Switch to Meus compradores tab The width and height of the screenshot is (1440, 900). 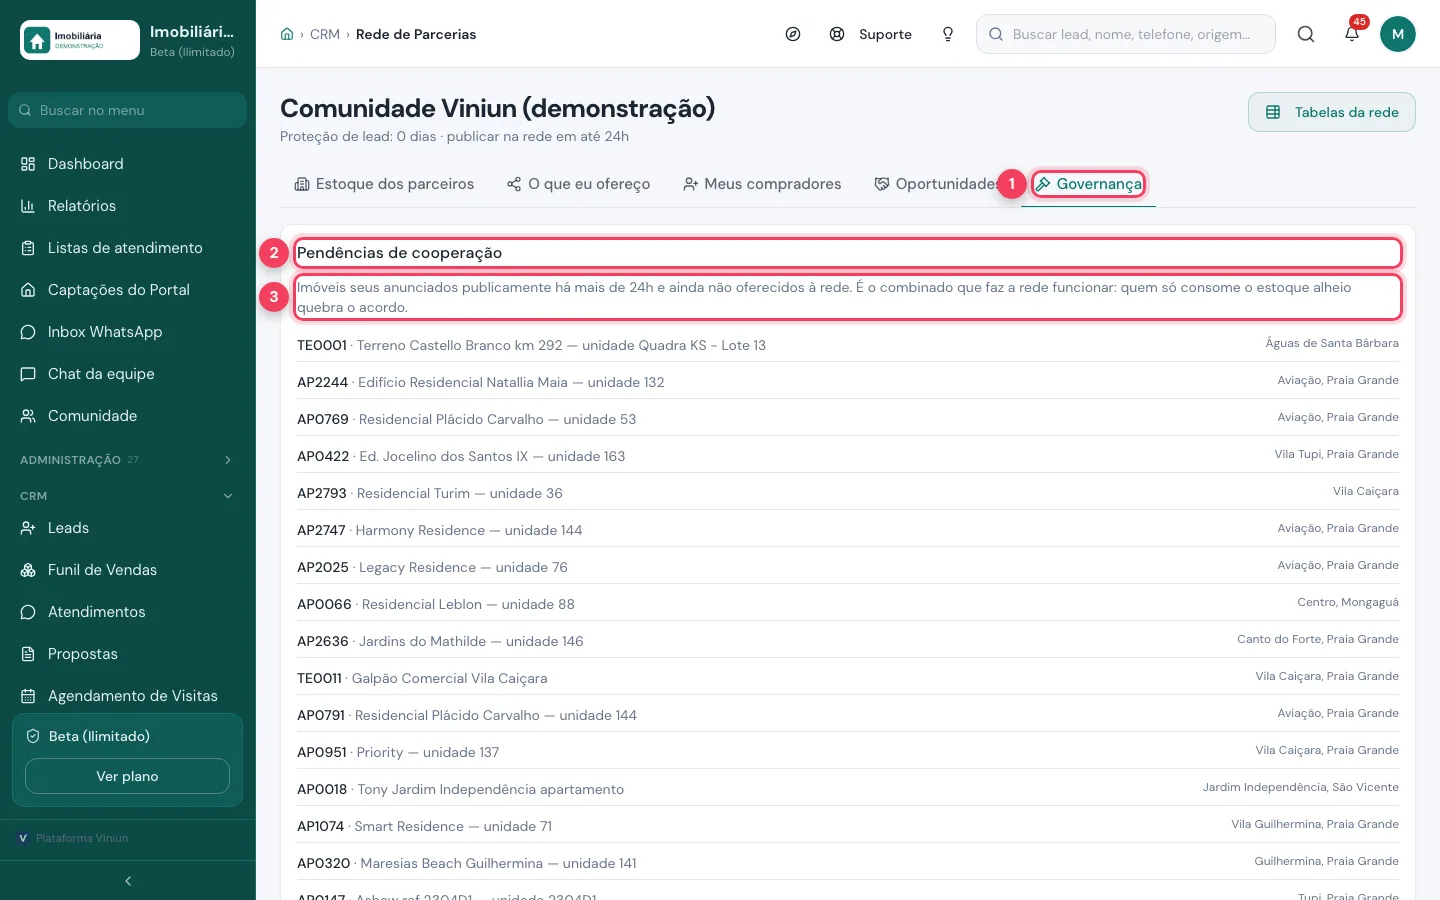(762, 184)
